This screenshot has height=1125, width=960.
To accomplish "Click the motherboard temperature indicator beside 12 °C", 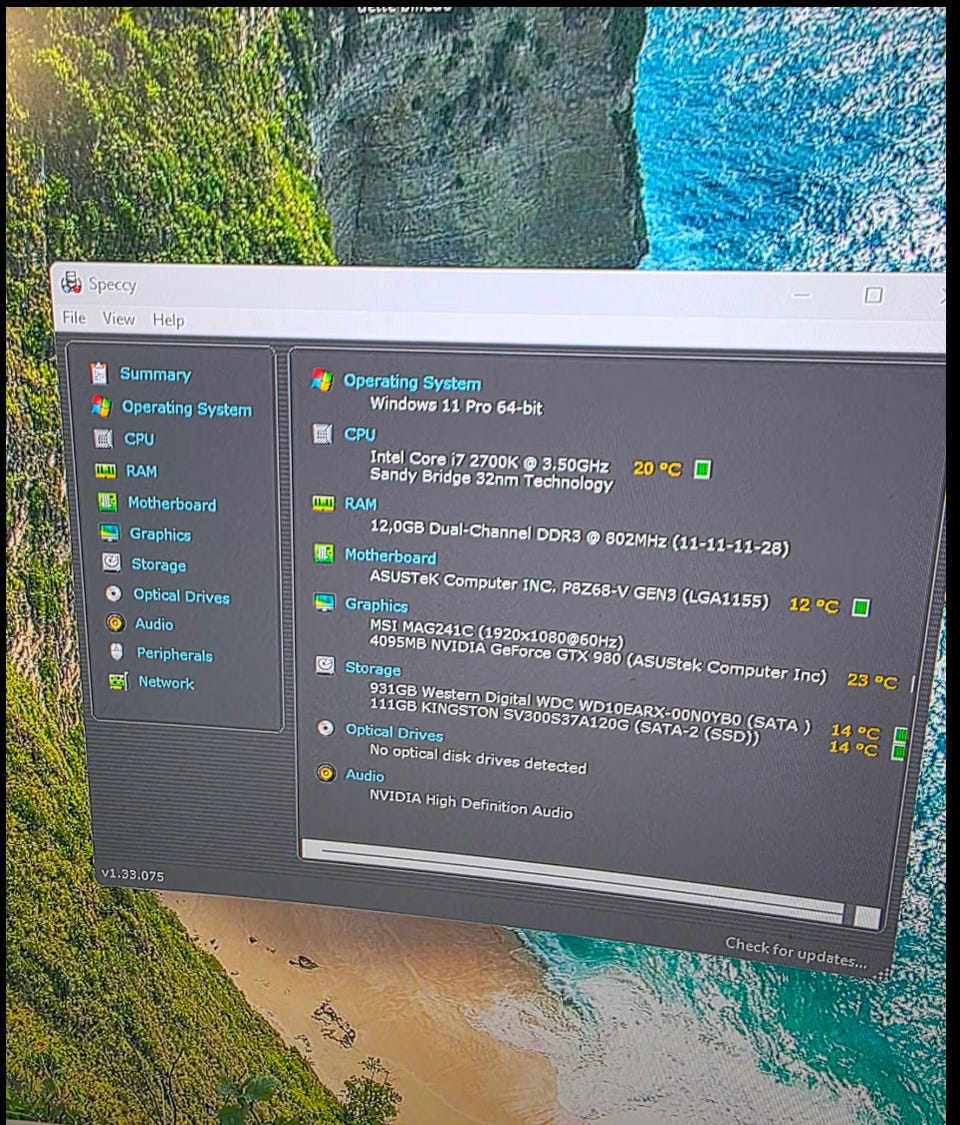I will coord(860,607).
